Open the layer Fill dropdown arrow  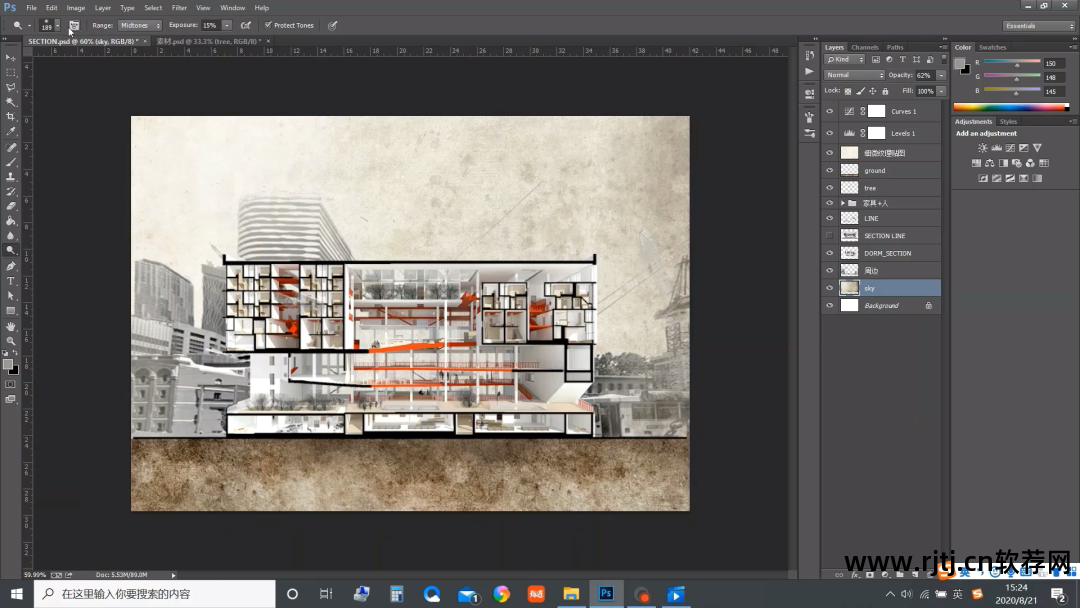pos(941,91)
